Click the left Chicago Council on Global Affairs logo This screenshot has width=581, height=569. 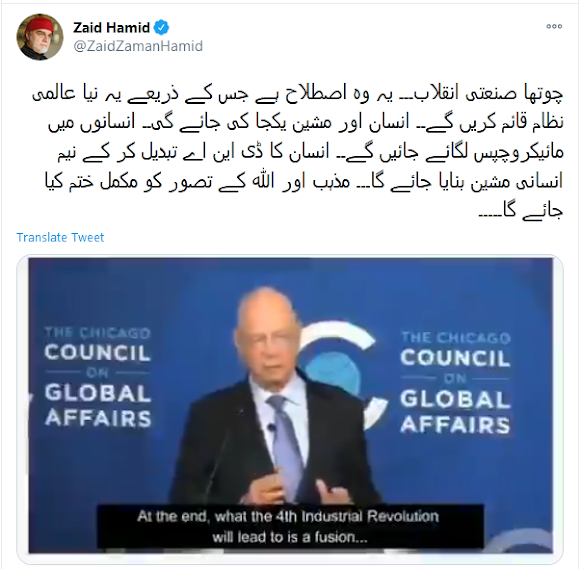tap(98, 377)
